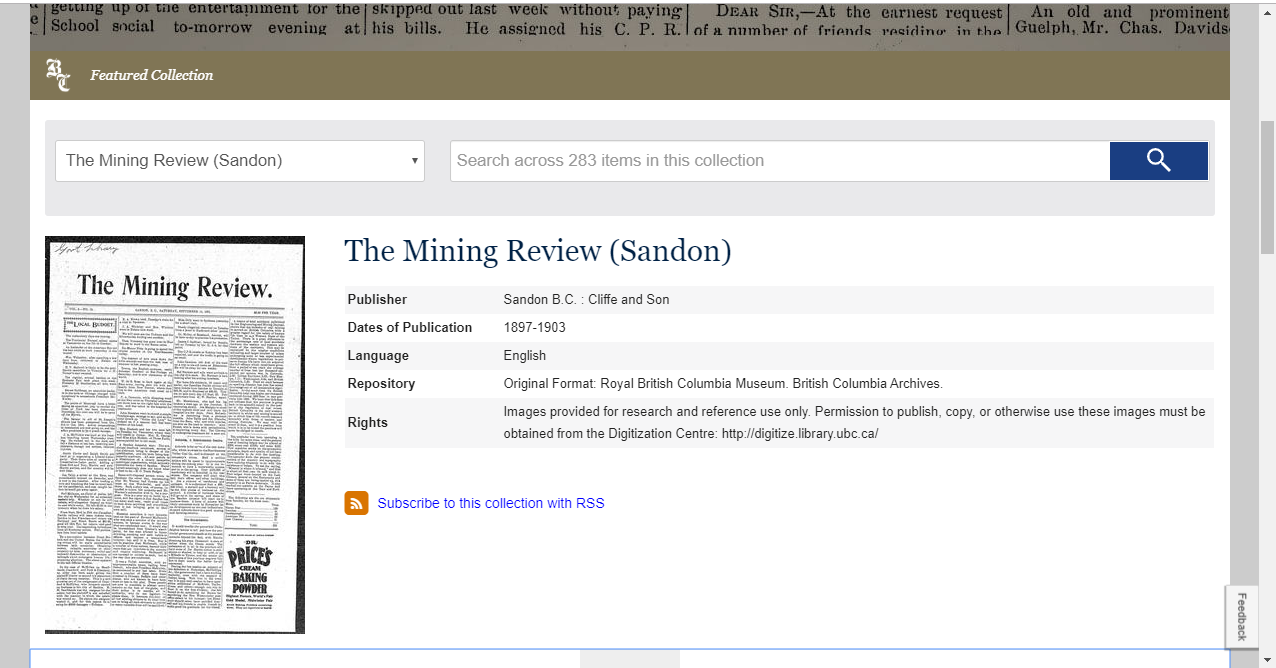1276x668 pixels.
Task: Open the Mining Review (Sandon) collection dropdown
Action: 240,161
